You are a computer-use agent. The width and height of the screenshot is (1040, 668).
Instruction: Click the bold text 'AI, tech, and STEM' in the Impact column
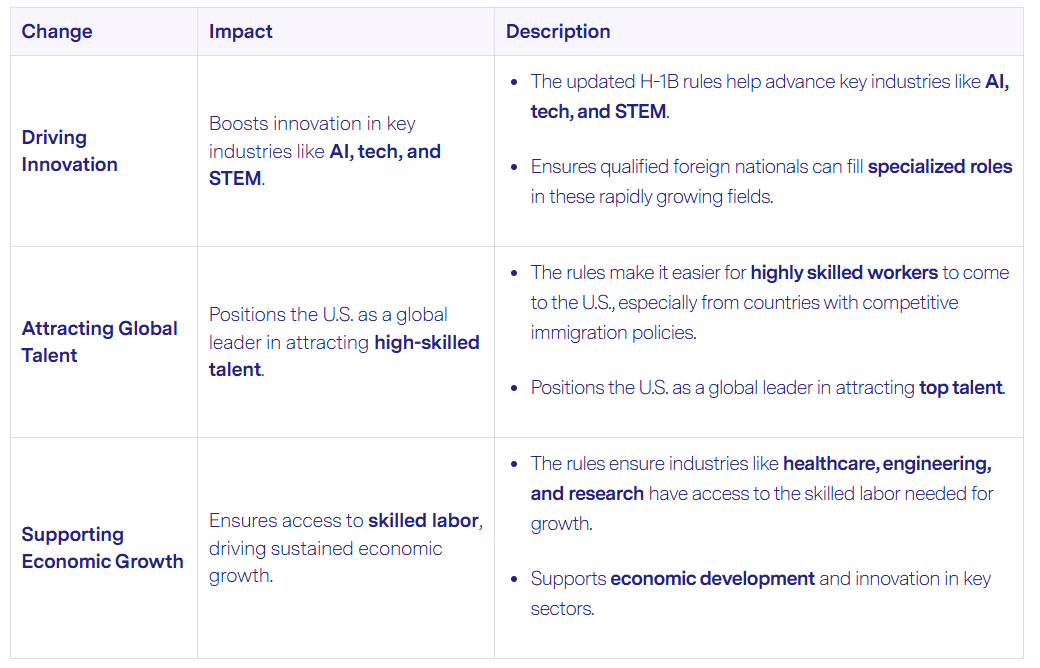tap(325, 165)
